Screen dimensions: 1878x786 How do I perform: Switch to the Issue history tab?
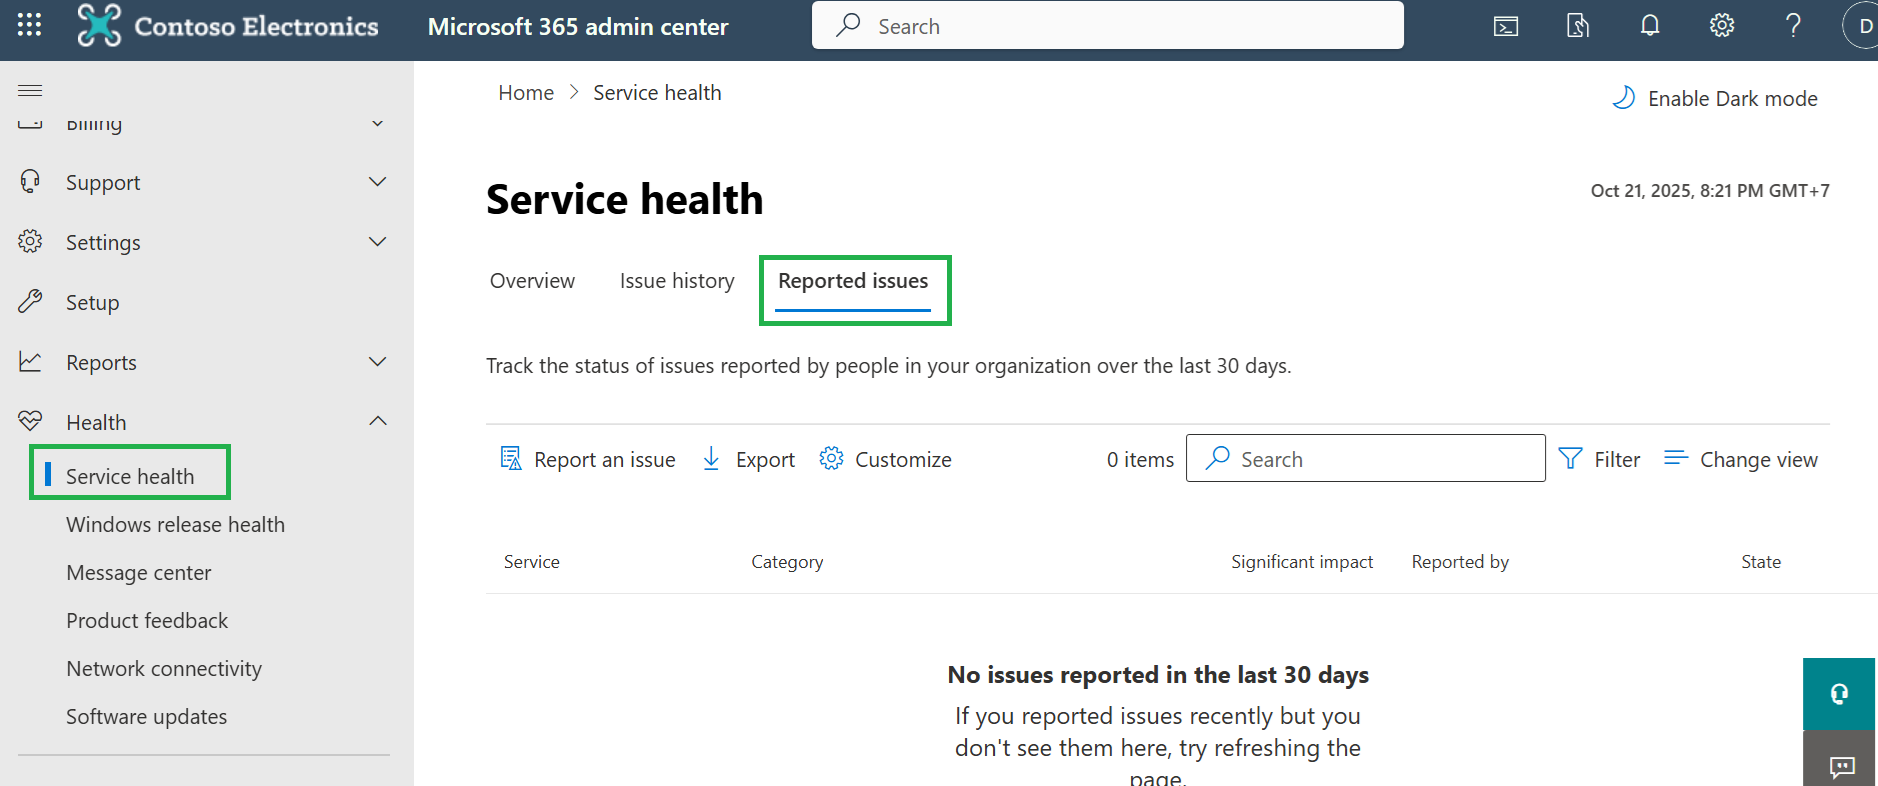pos(677,281)
